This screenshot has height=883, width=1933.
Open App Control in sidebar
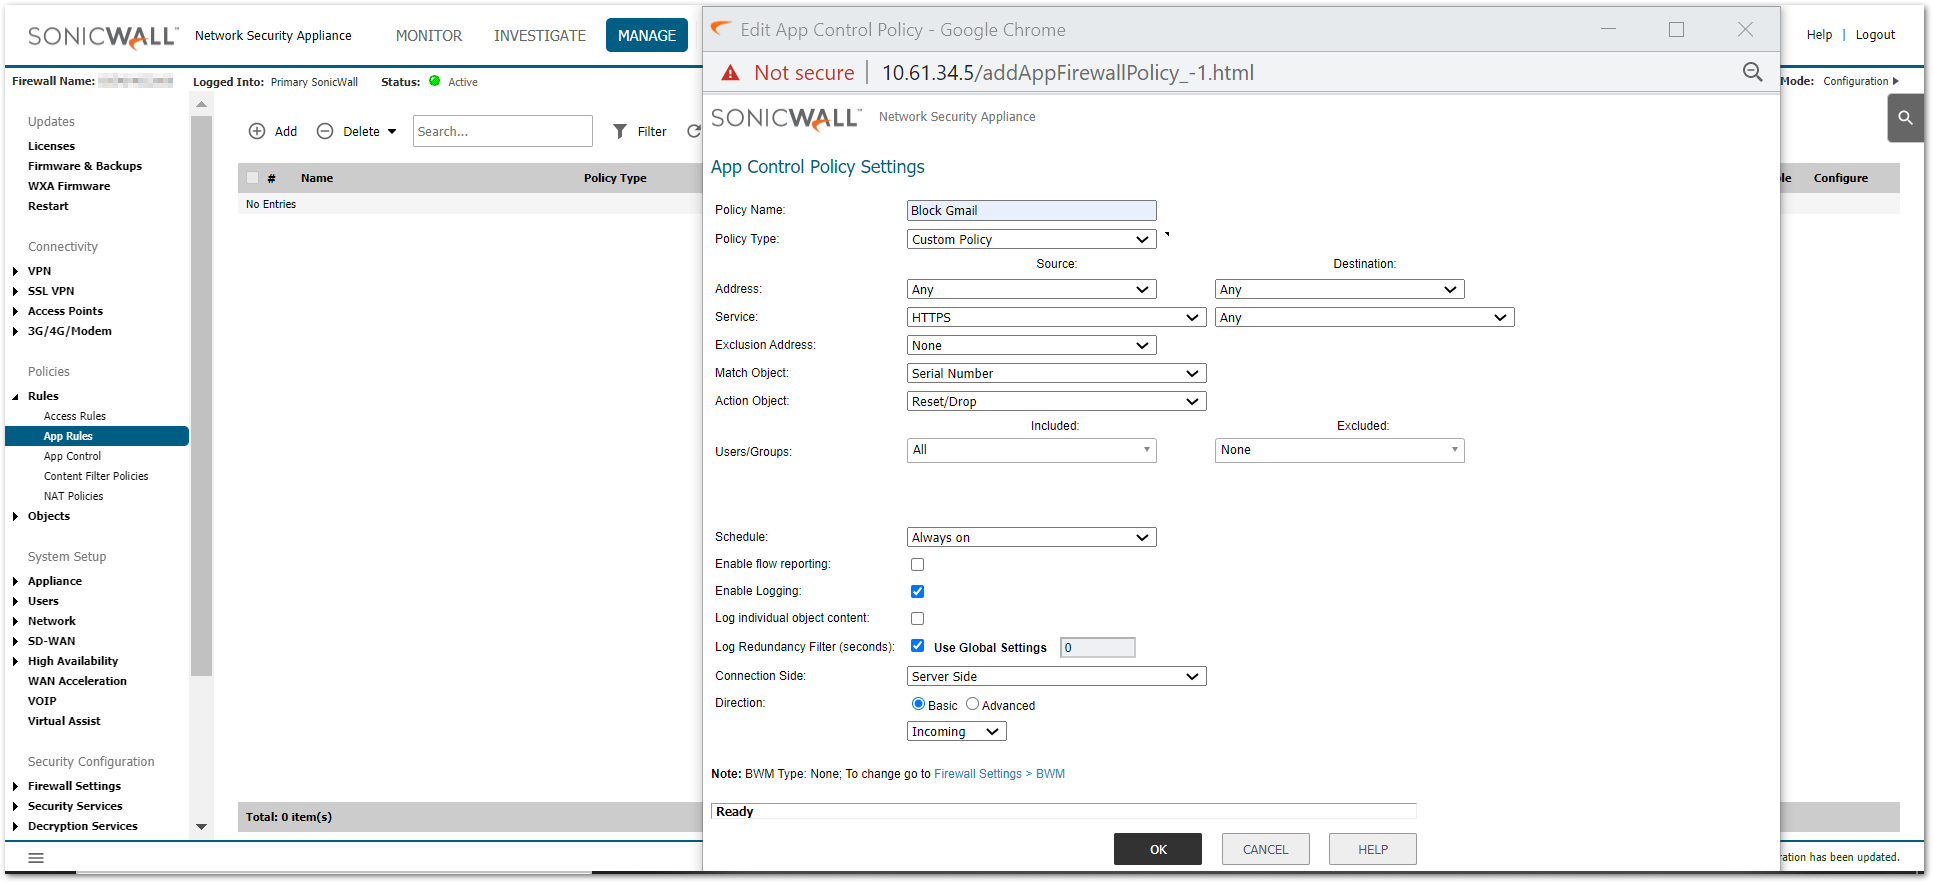point(72,456)
